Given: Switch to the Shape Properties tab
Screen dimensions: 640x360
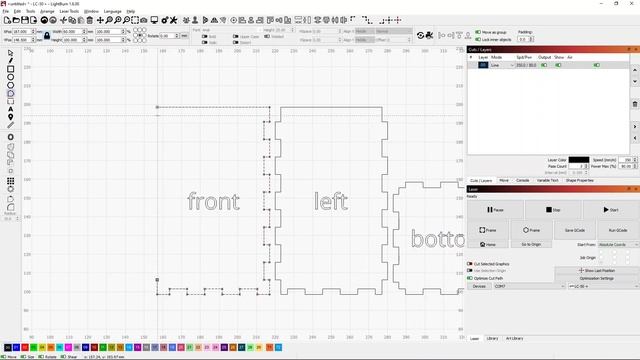Looking at the screenshot, I should [x=580, y=180].
